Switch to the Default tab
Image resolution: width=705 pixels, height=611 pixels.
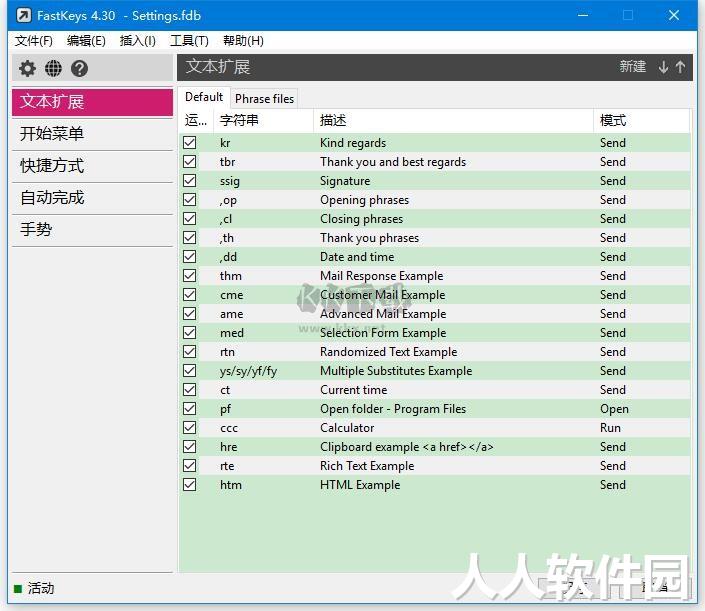pyautogui.click(x=204, y=97)
